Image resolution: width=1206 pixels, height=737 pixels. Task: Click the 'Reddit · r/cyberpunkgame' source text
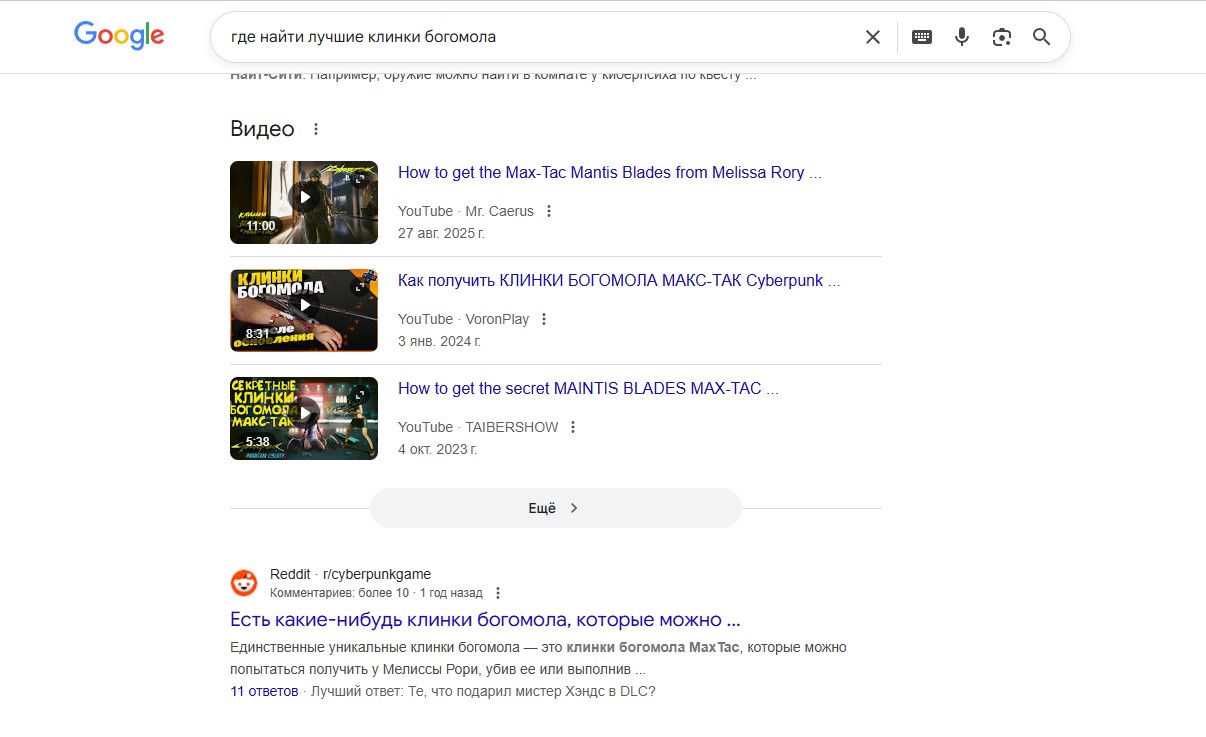tap(350, 574)
